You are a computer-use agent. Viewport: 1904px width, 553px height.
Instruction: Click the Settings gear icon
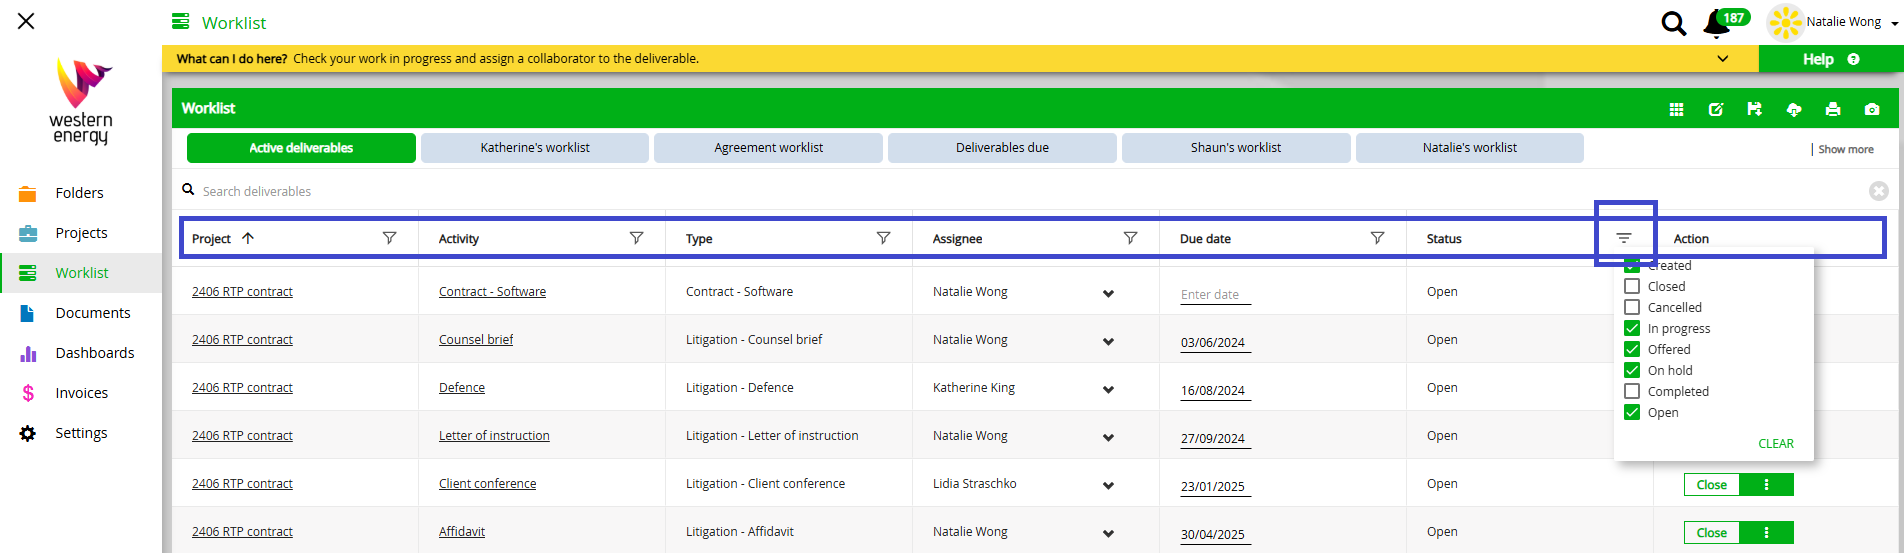coord(28,433)
